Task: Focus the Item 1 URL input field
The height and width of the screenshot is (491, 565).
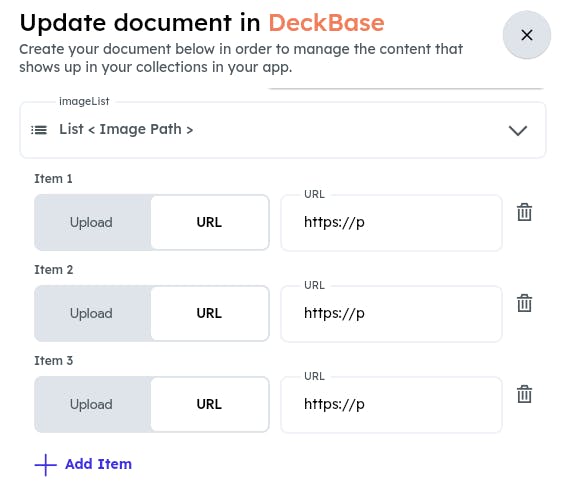Action: click(x=391, y=223)
